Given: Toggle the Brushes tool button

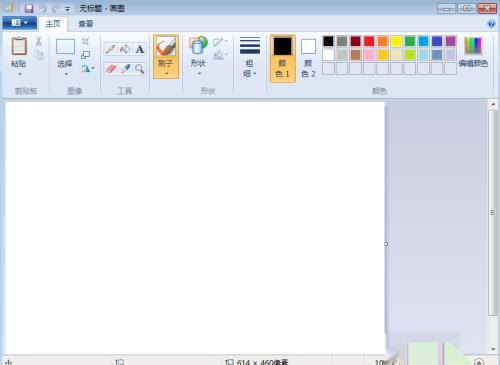Looking at the screenshot, I should pyautogui.click(x=166, y=57).
